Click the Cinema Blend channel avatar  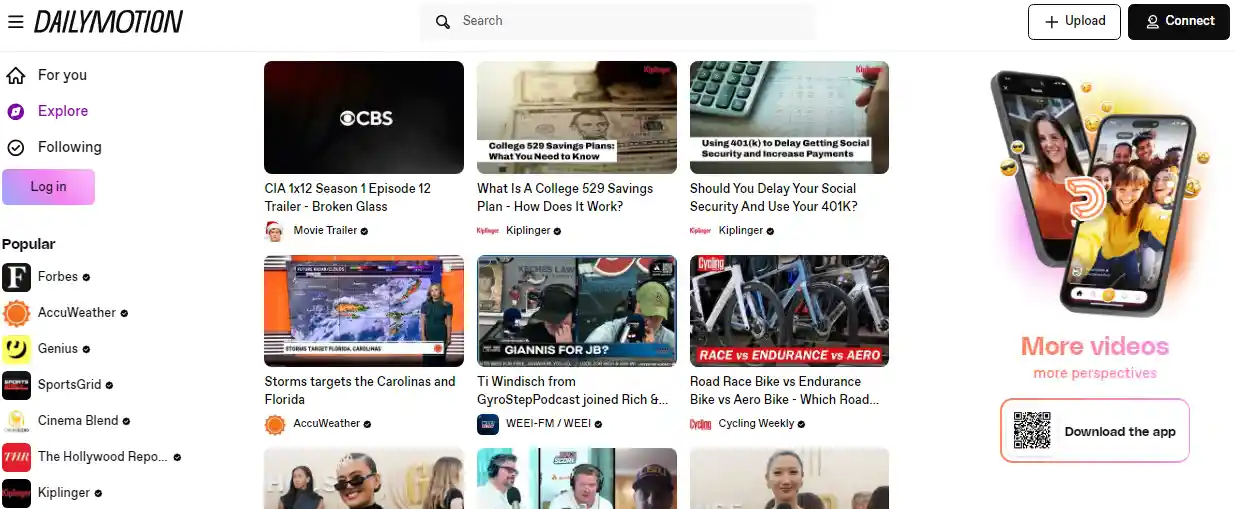click(x=16, y=421)
